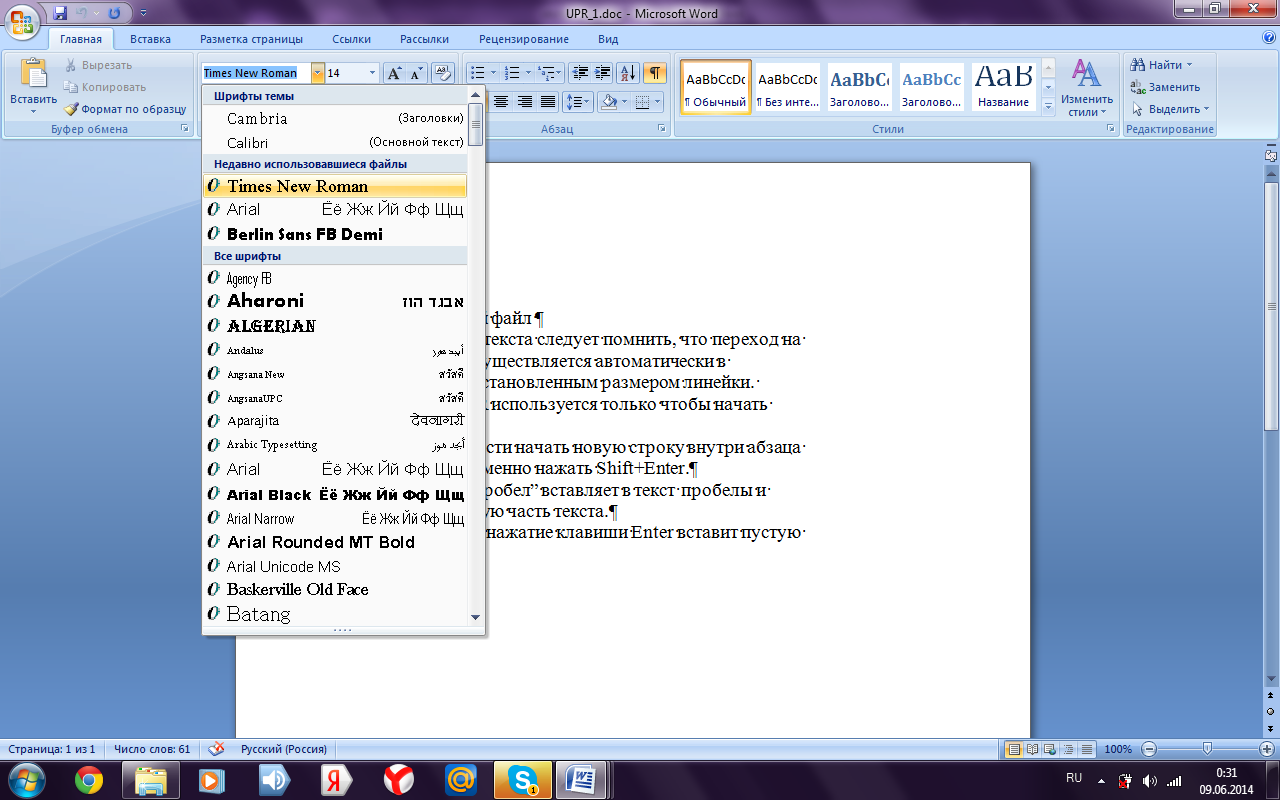Open the Разметка страницы tab
Screen dimensions: 1280x800
point(251,39)
